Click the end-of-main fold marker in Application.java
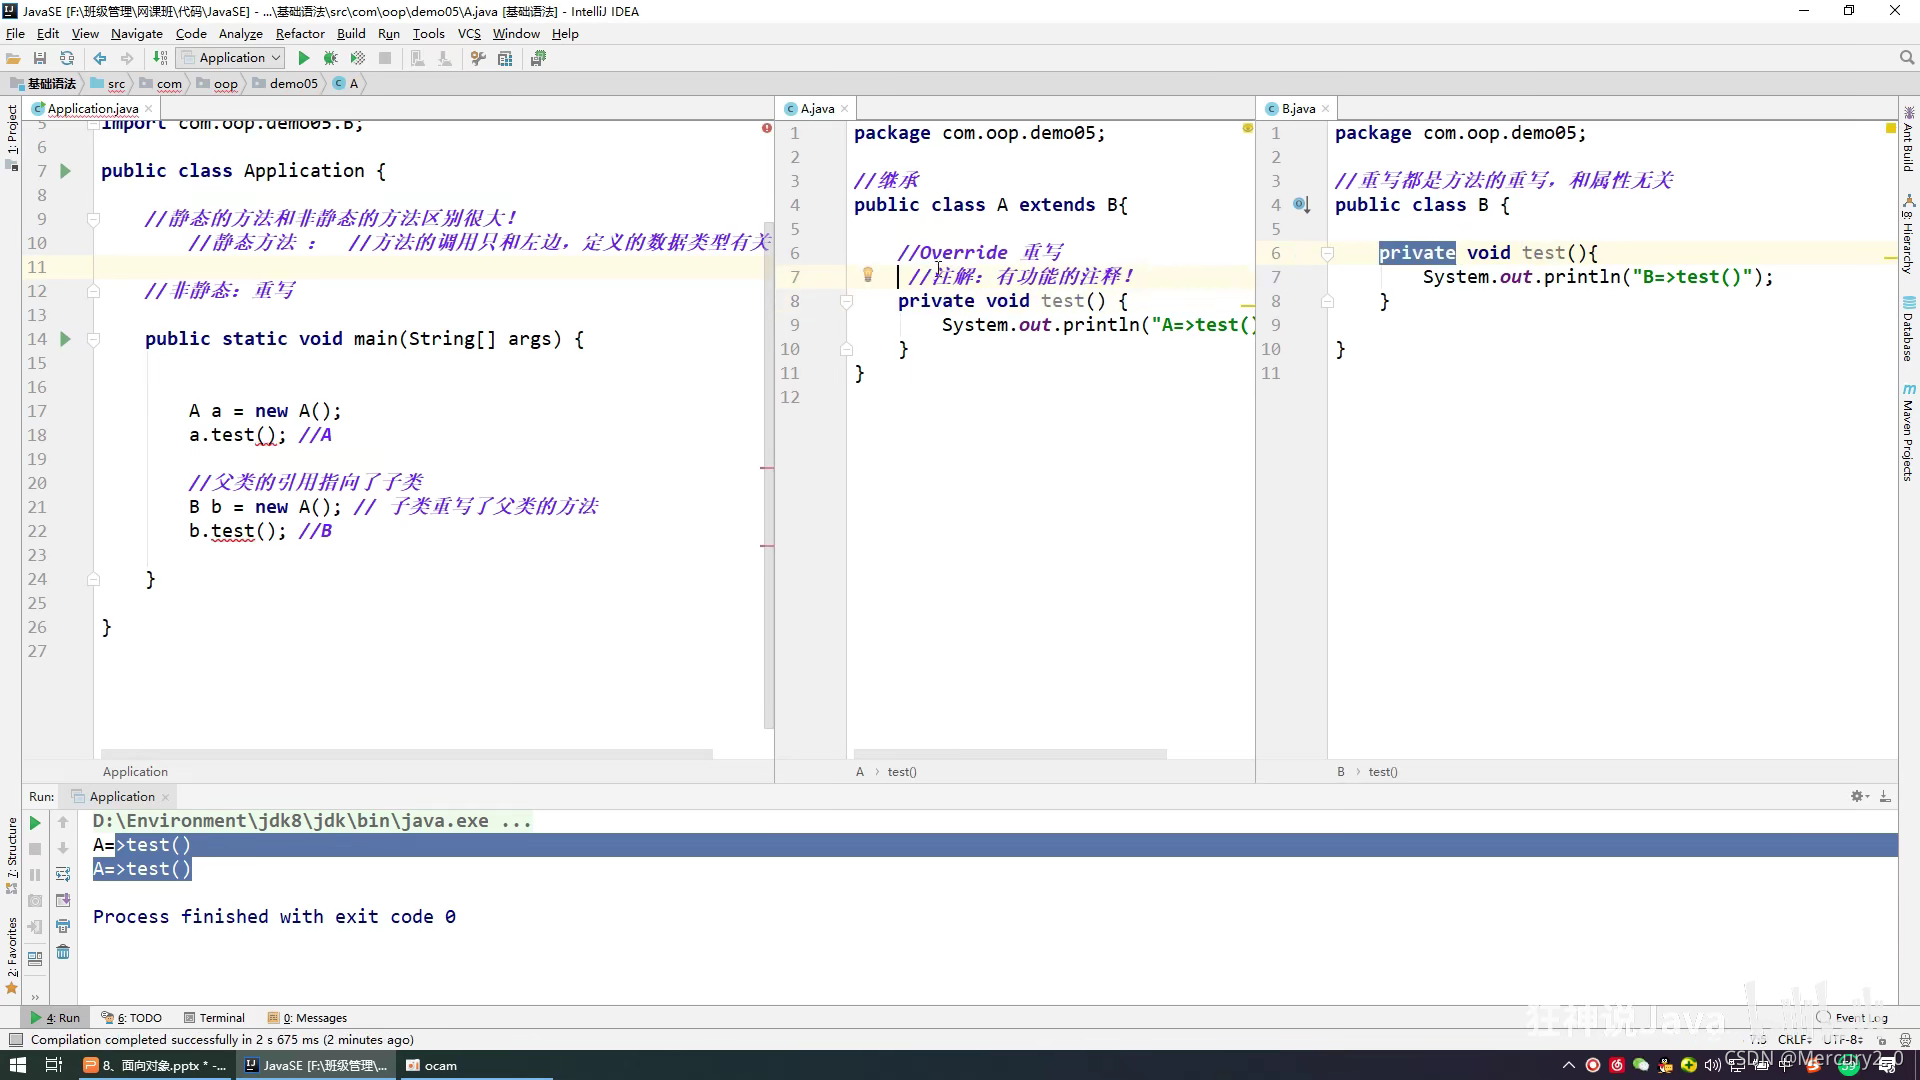The image size is (1920, 1080). [93, 579]
